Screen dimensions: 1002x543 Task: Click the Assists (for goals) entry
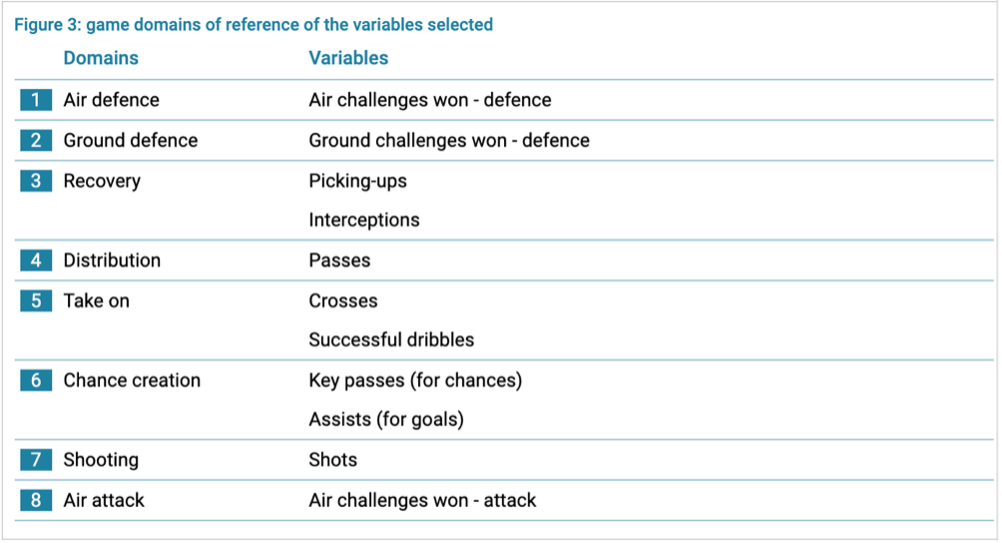click(386, 420)
